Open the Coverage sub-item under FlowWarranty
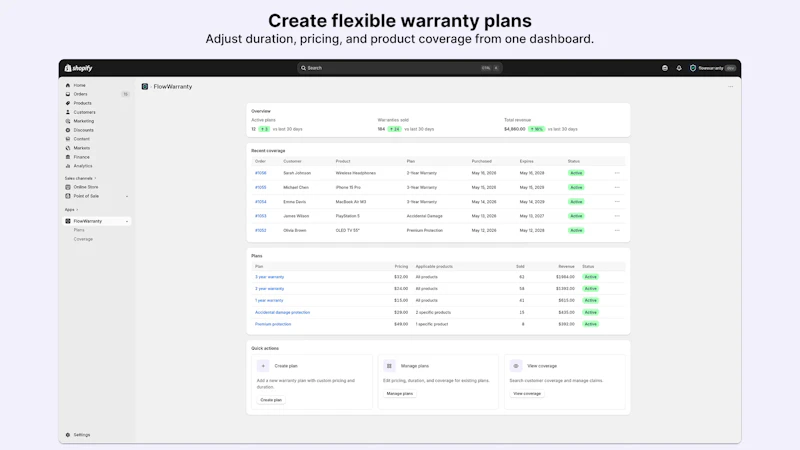This screenshot has width=800, height=450. coord(83,239)
